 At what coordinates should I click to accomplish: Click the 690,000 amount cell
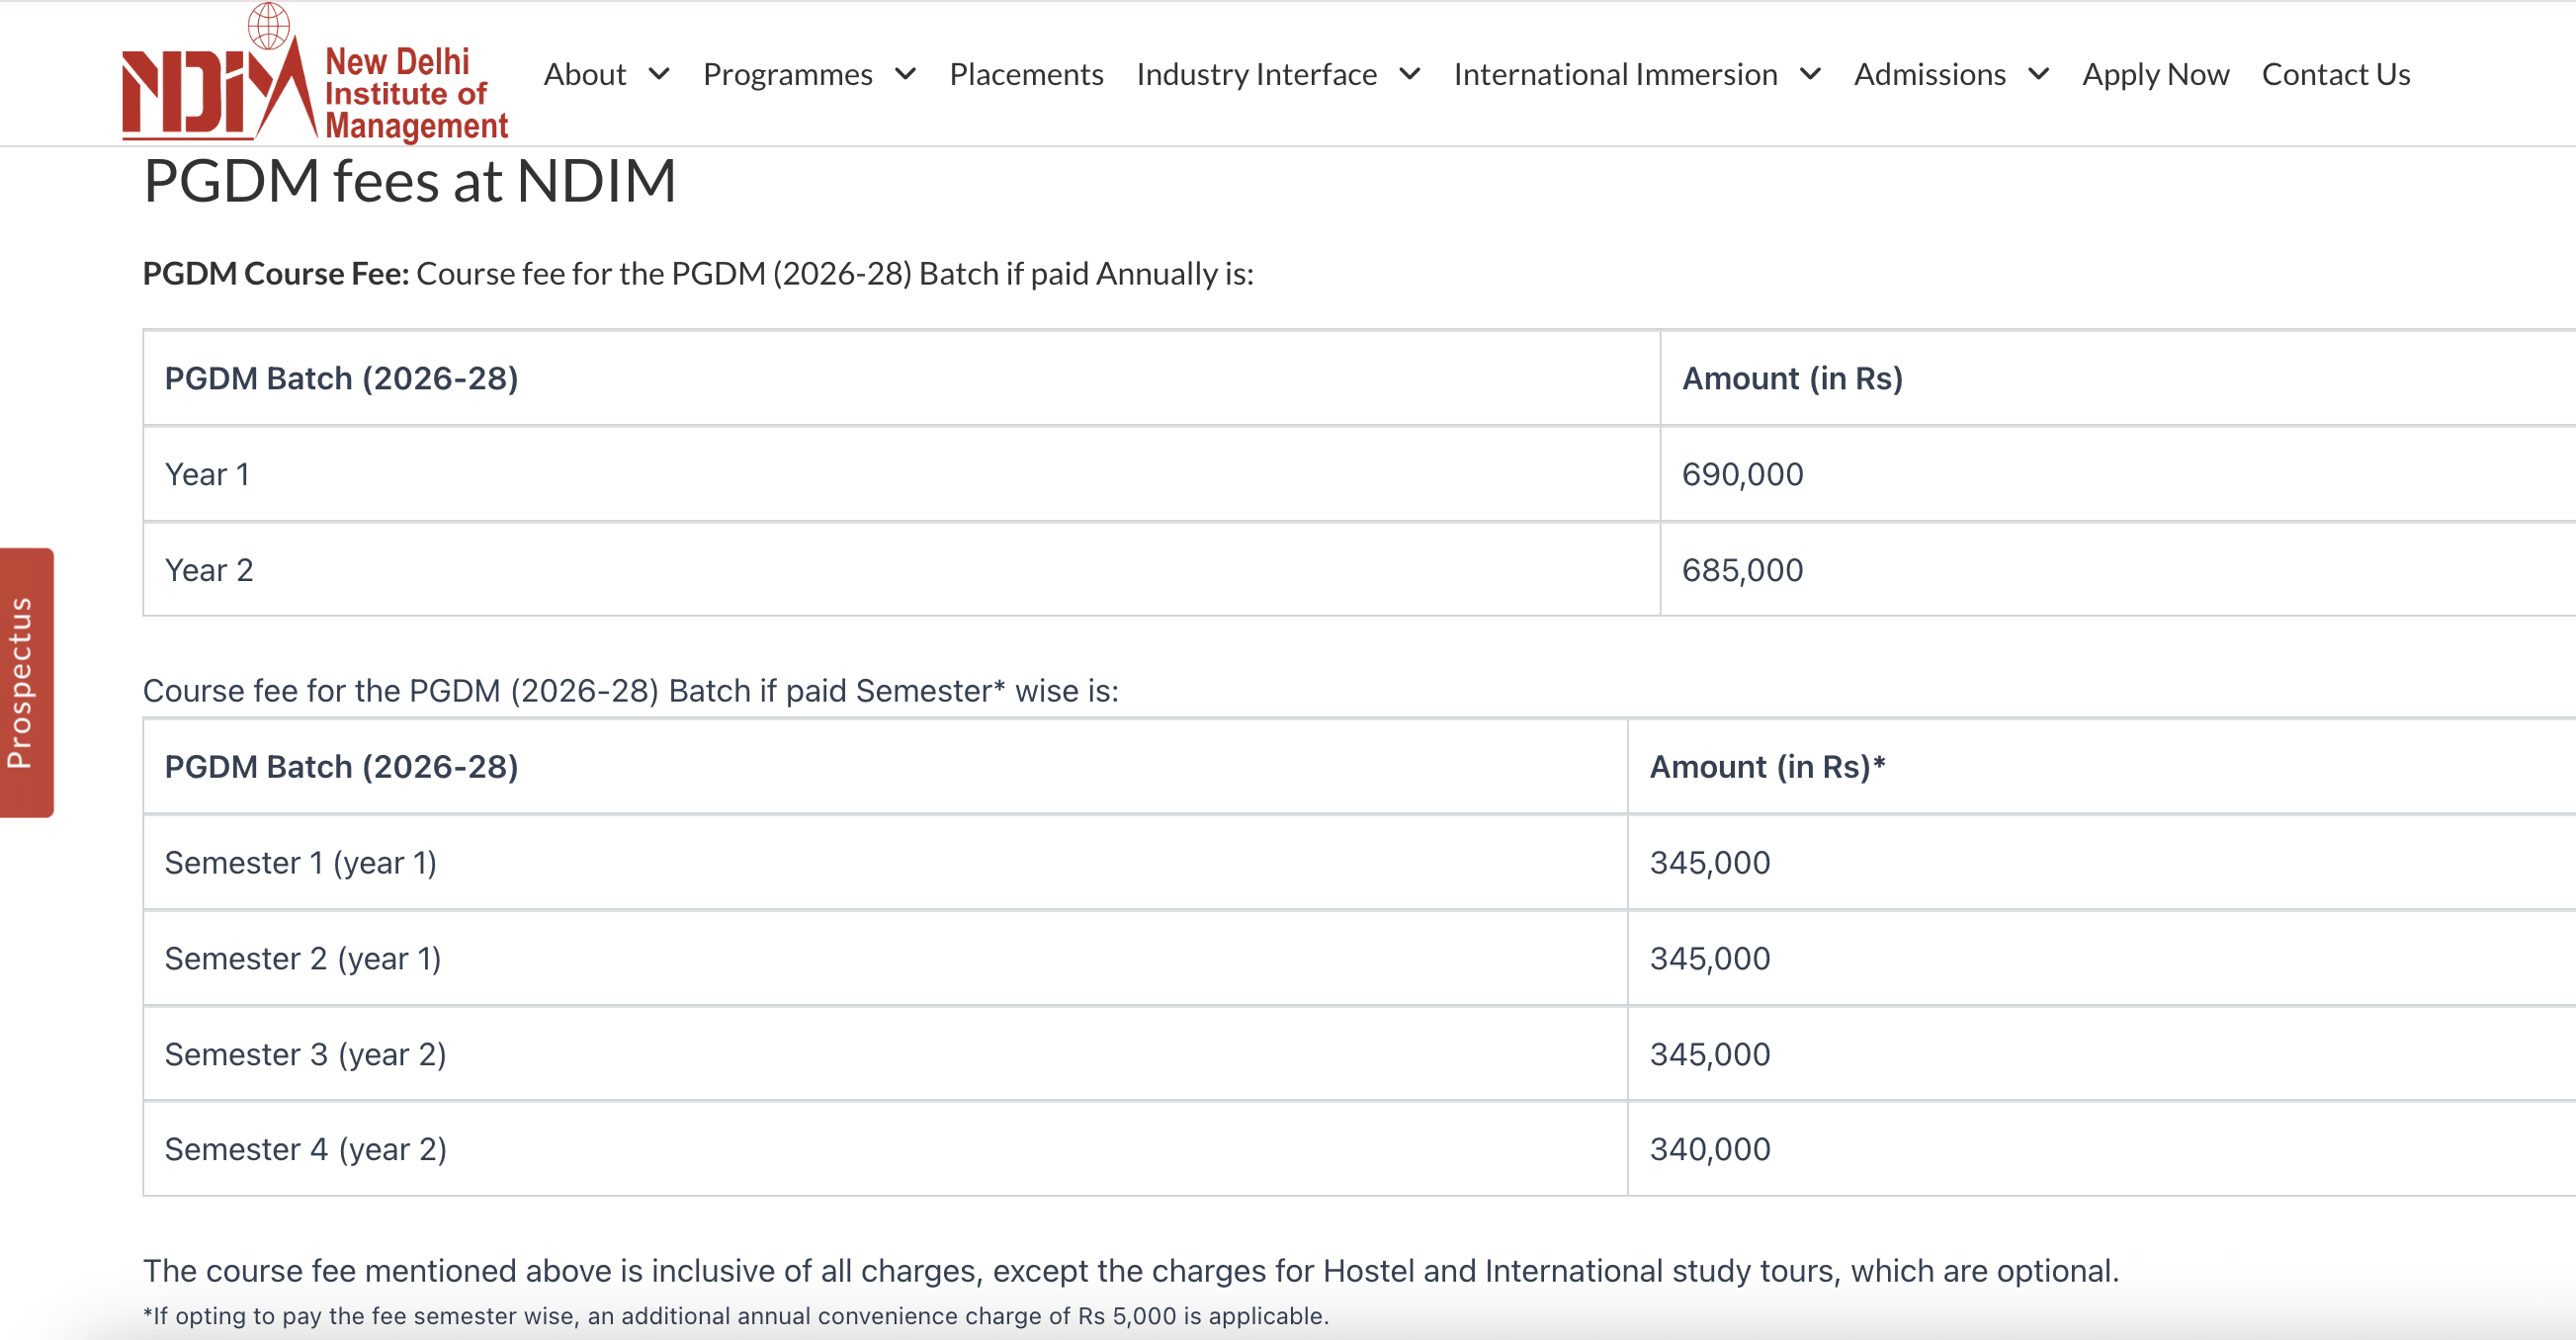(1742, 474)
